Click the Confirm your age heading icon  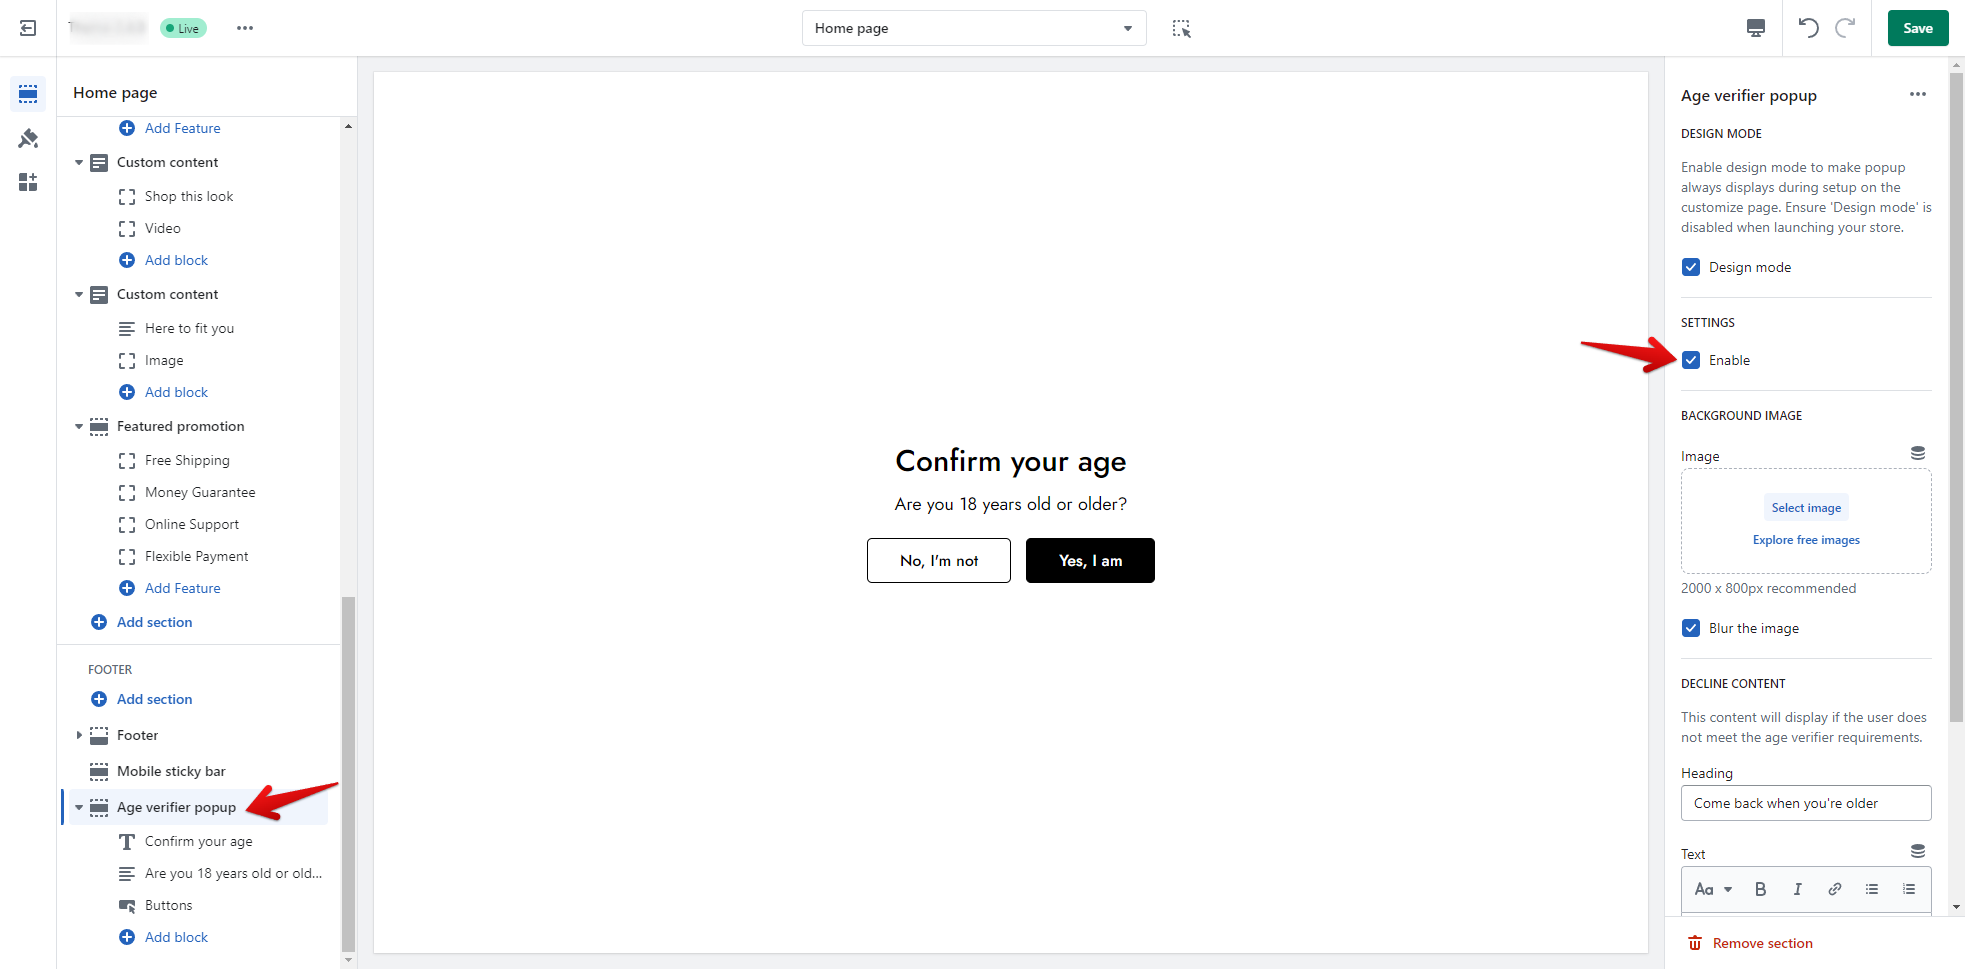(x=127, y=842)
